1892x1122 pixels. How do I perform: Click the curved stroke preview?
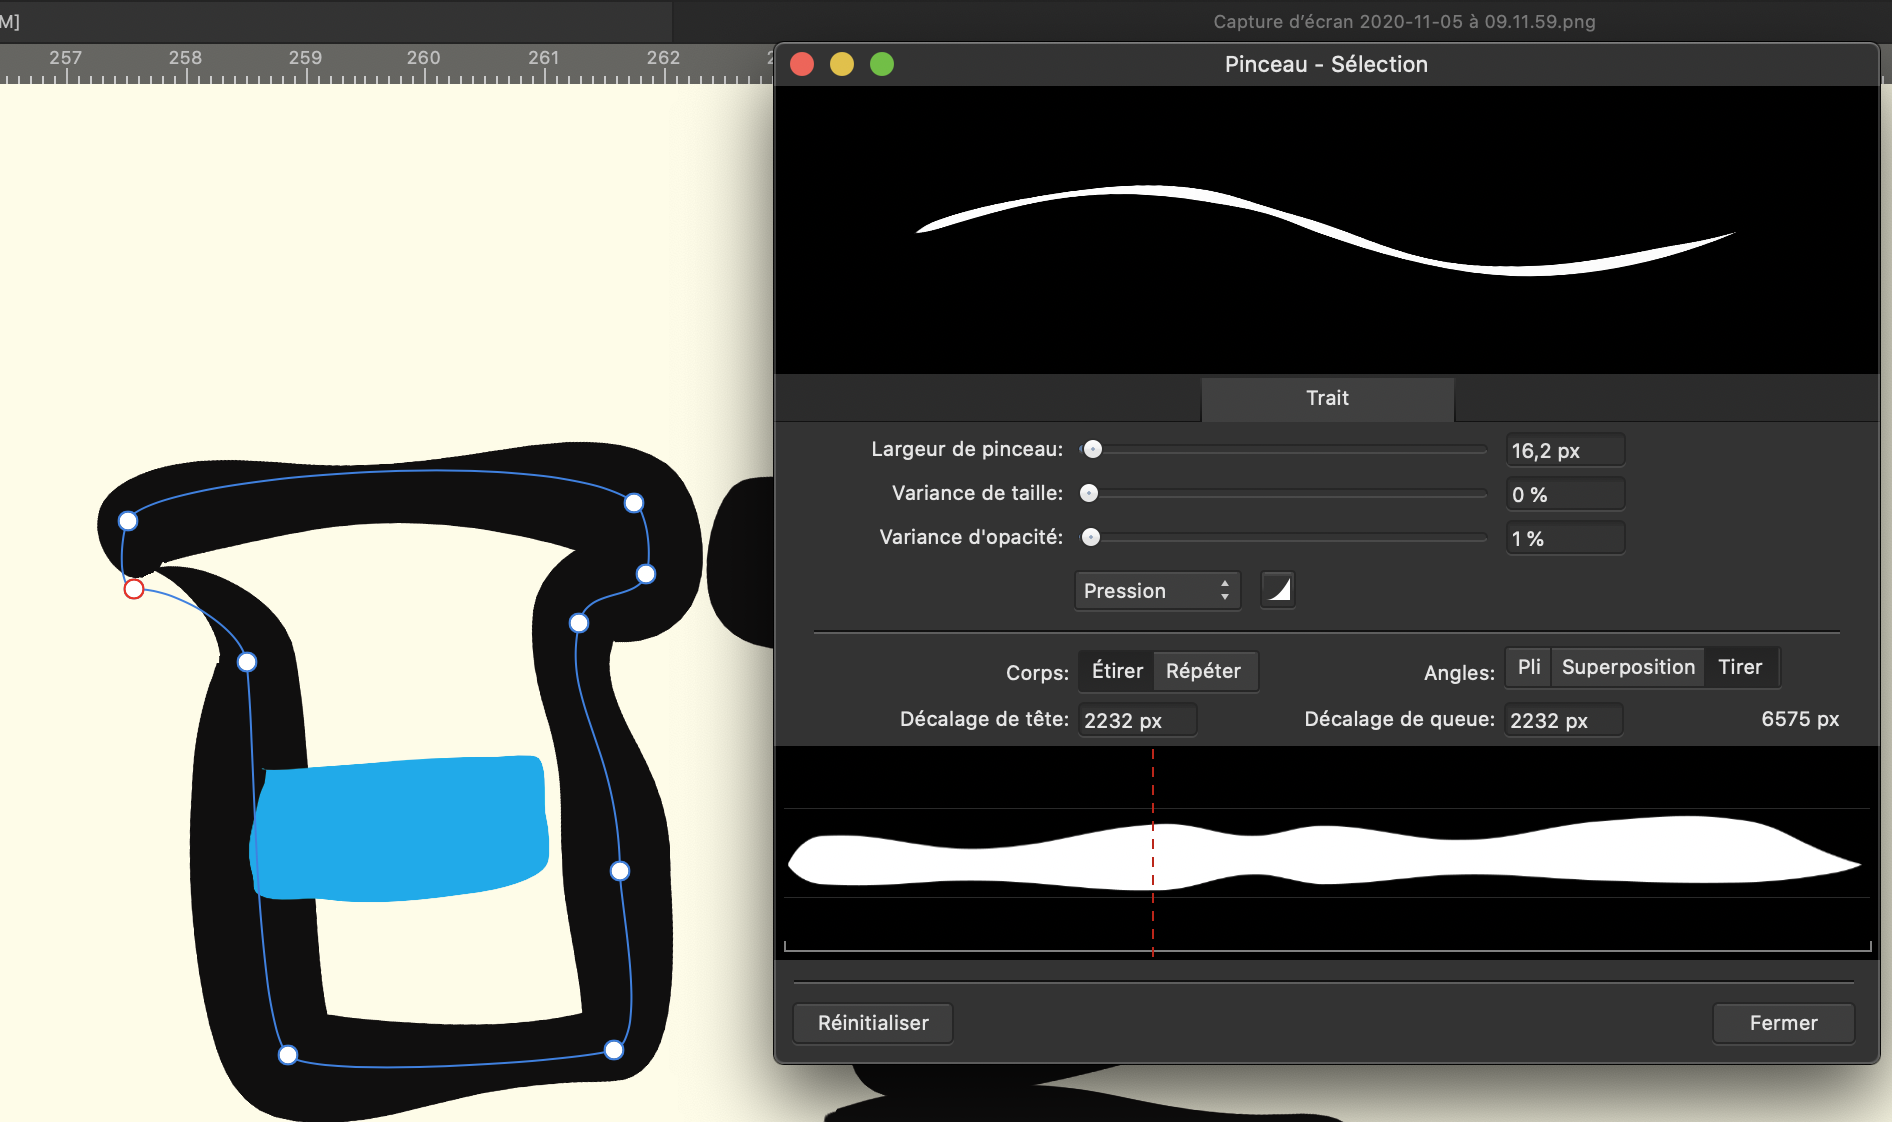tap(1325, 229)
